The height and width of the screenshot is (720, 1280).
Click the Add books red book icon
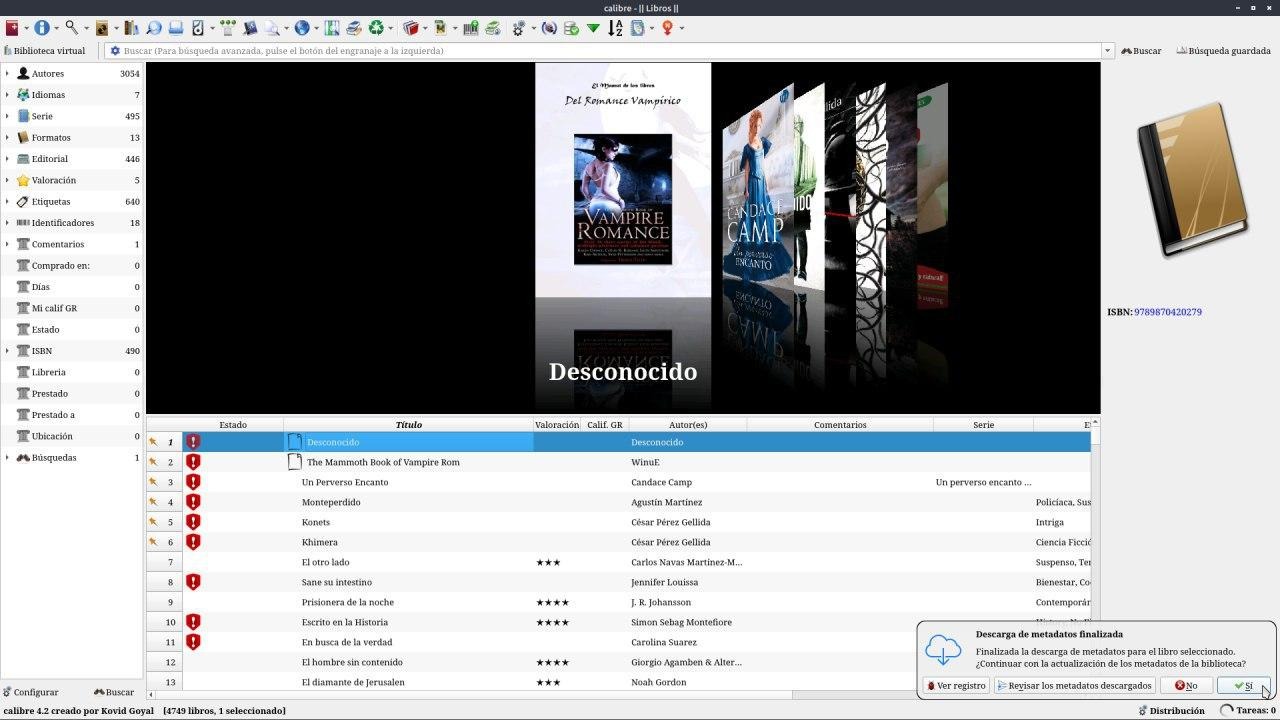11,28
